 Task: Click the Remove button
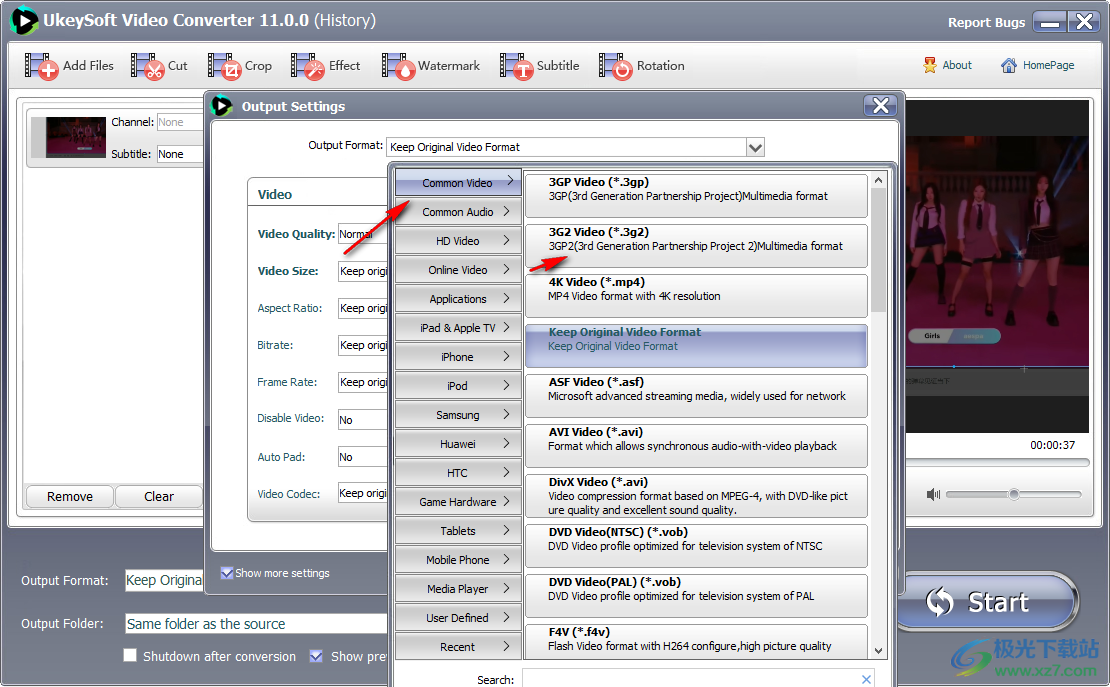(69, 496)
